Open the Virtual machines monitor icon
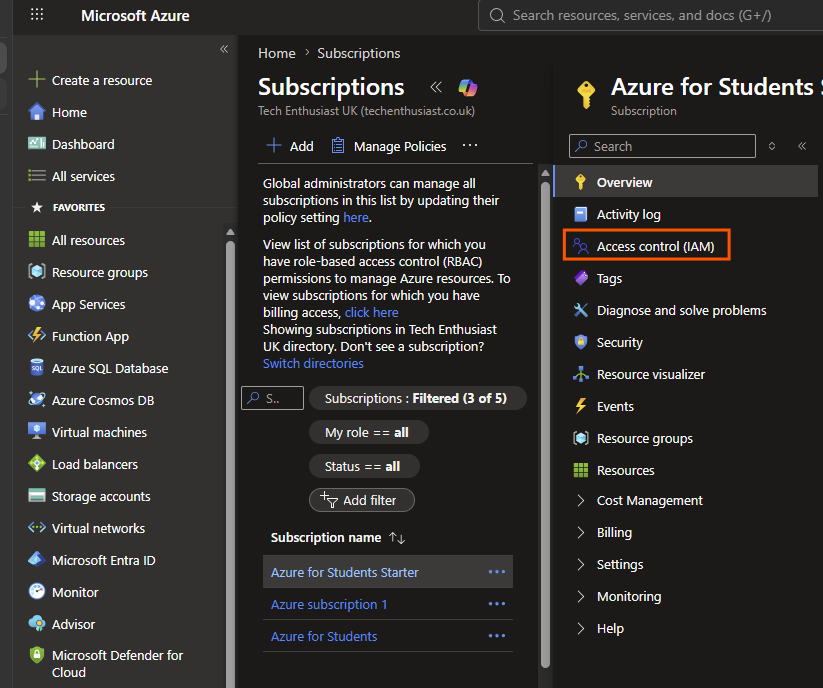 click(x=37, y=432)
